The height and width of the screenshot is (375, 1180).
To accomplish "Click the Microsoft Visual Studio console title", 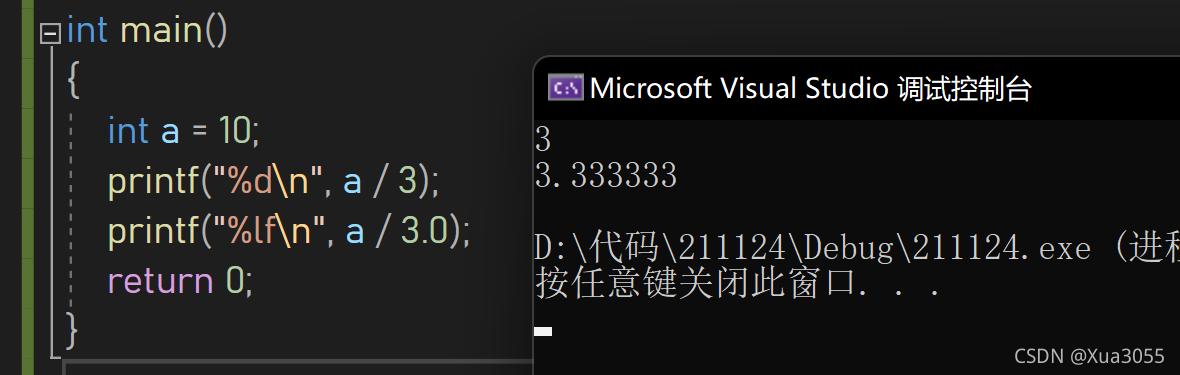I will pyautogui.click(x=810, y=88).
